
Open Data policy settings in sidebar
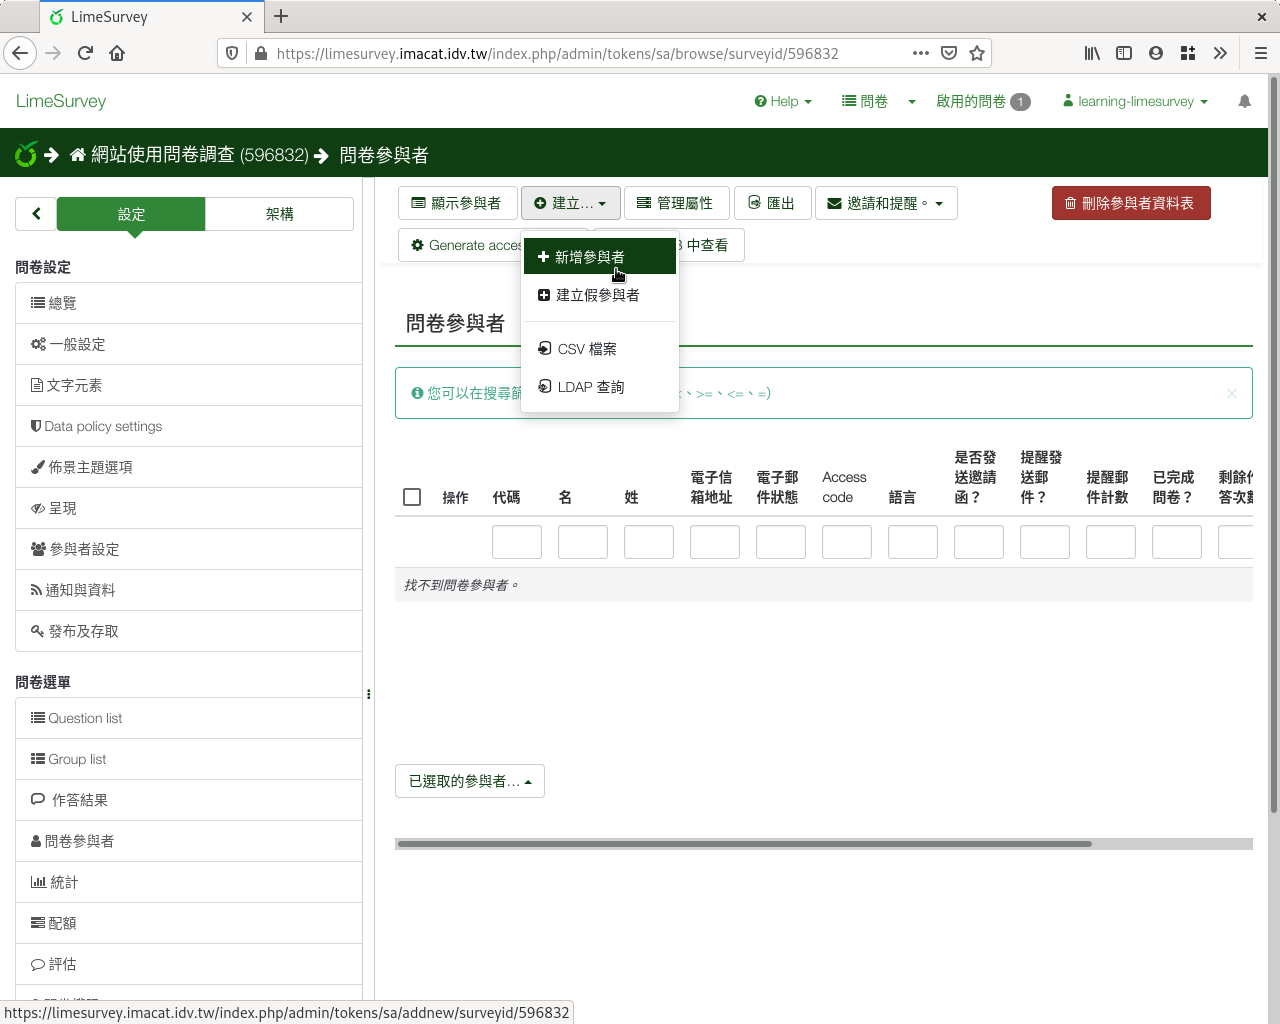(x=189, y=426)
